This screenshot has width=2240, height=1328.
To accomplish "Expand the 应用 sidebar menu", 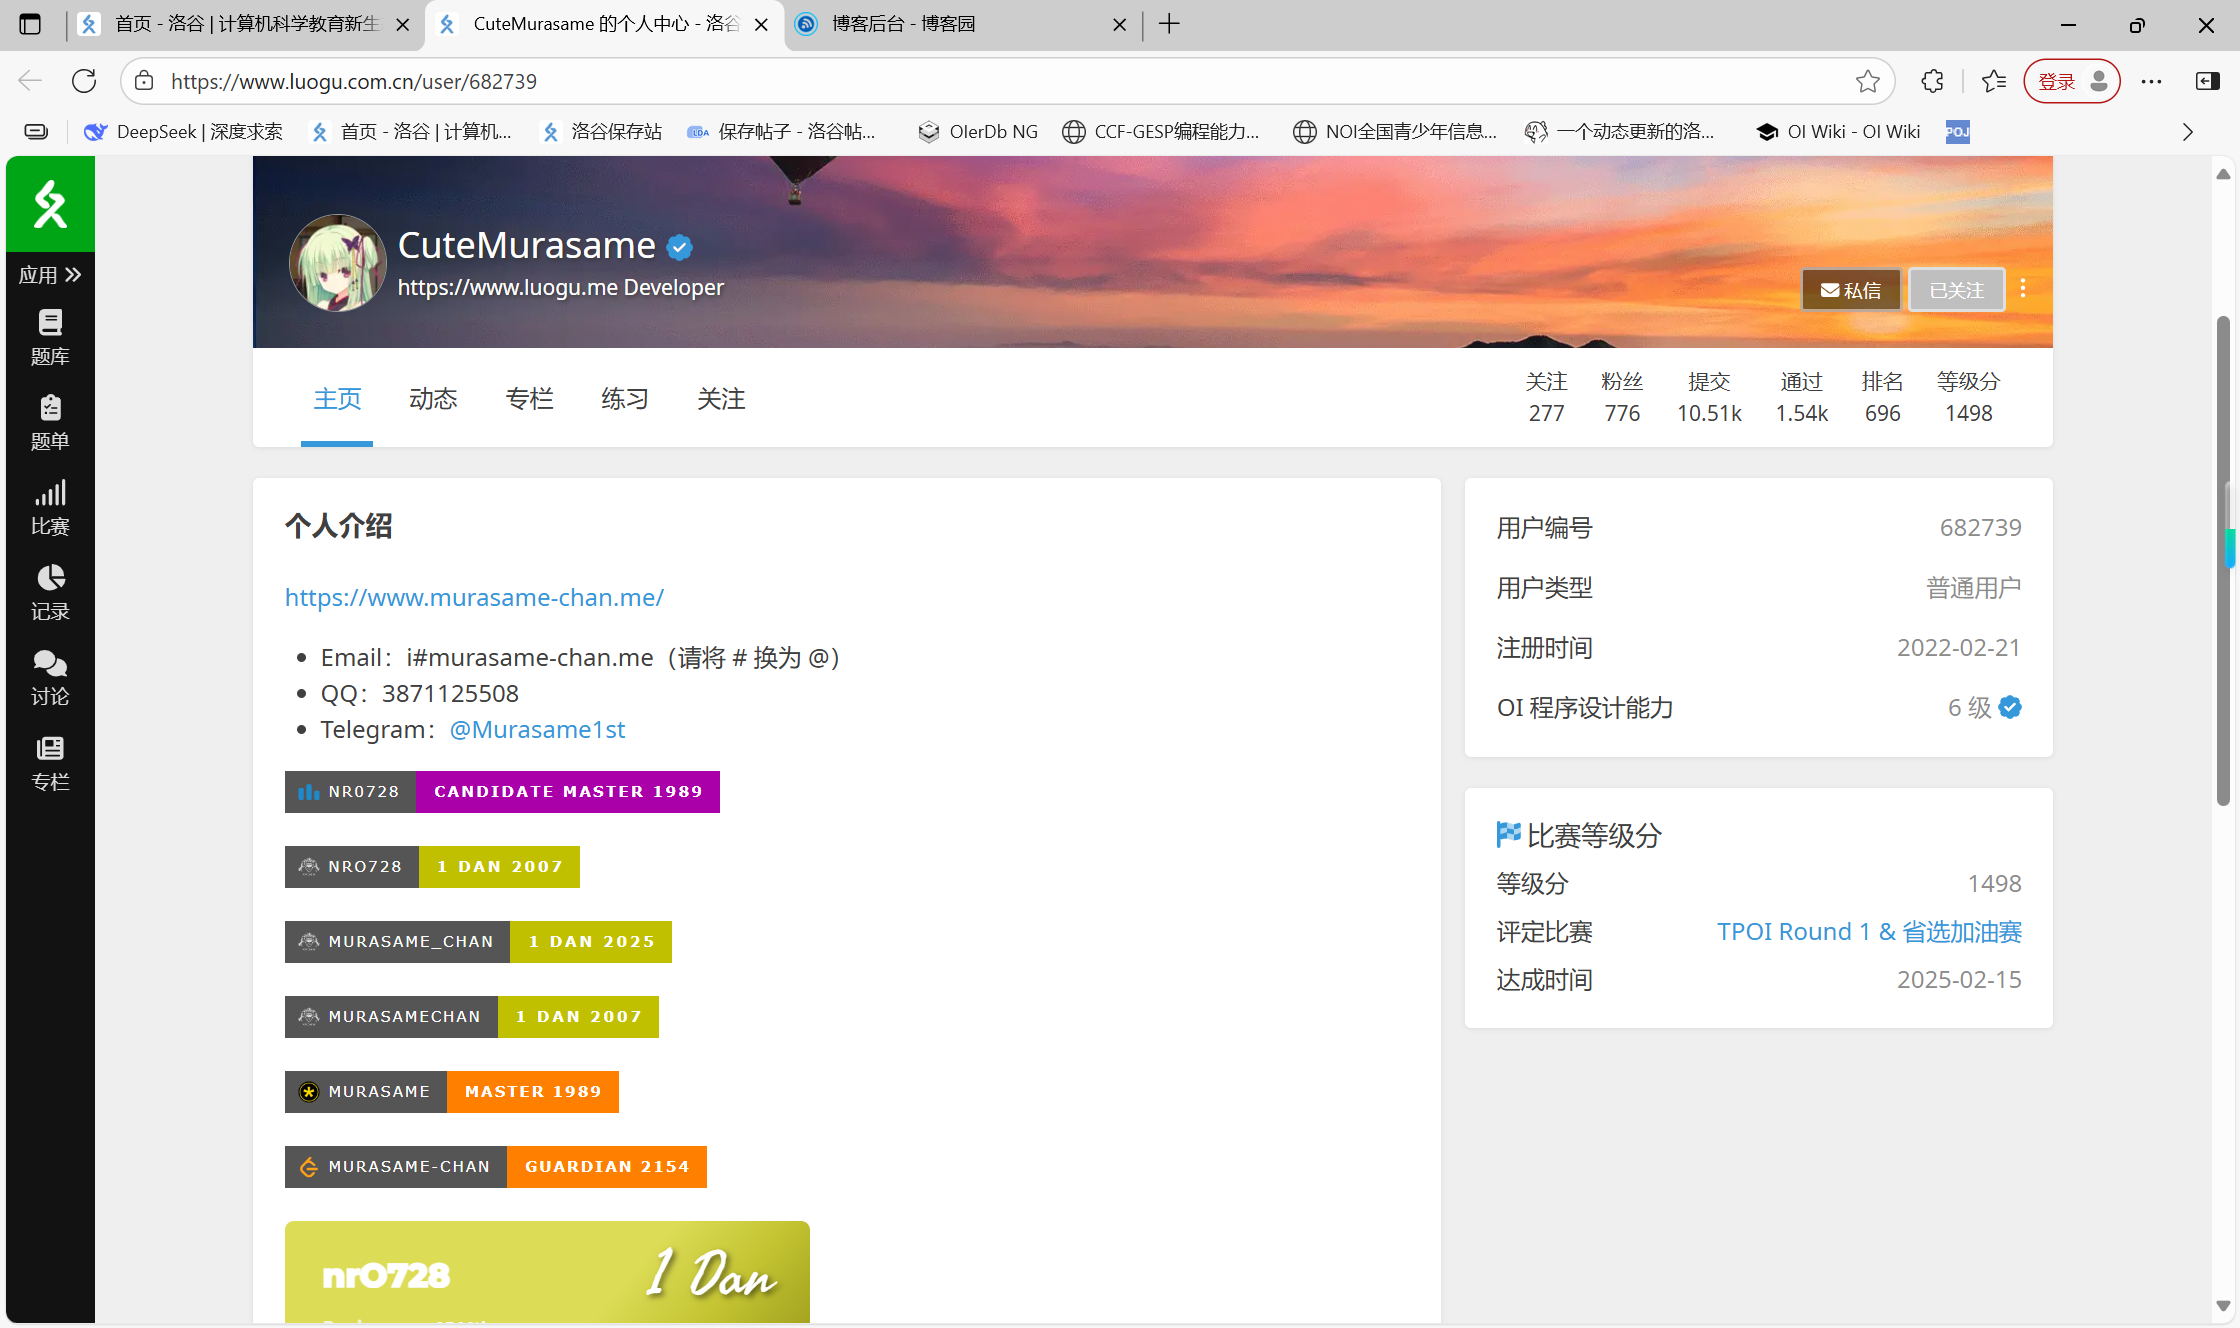I will (x=50, y=275).
